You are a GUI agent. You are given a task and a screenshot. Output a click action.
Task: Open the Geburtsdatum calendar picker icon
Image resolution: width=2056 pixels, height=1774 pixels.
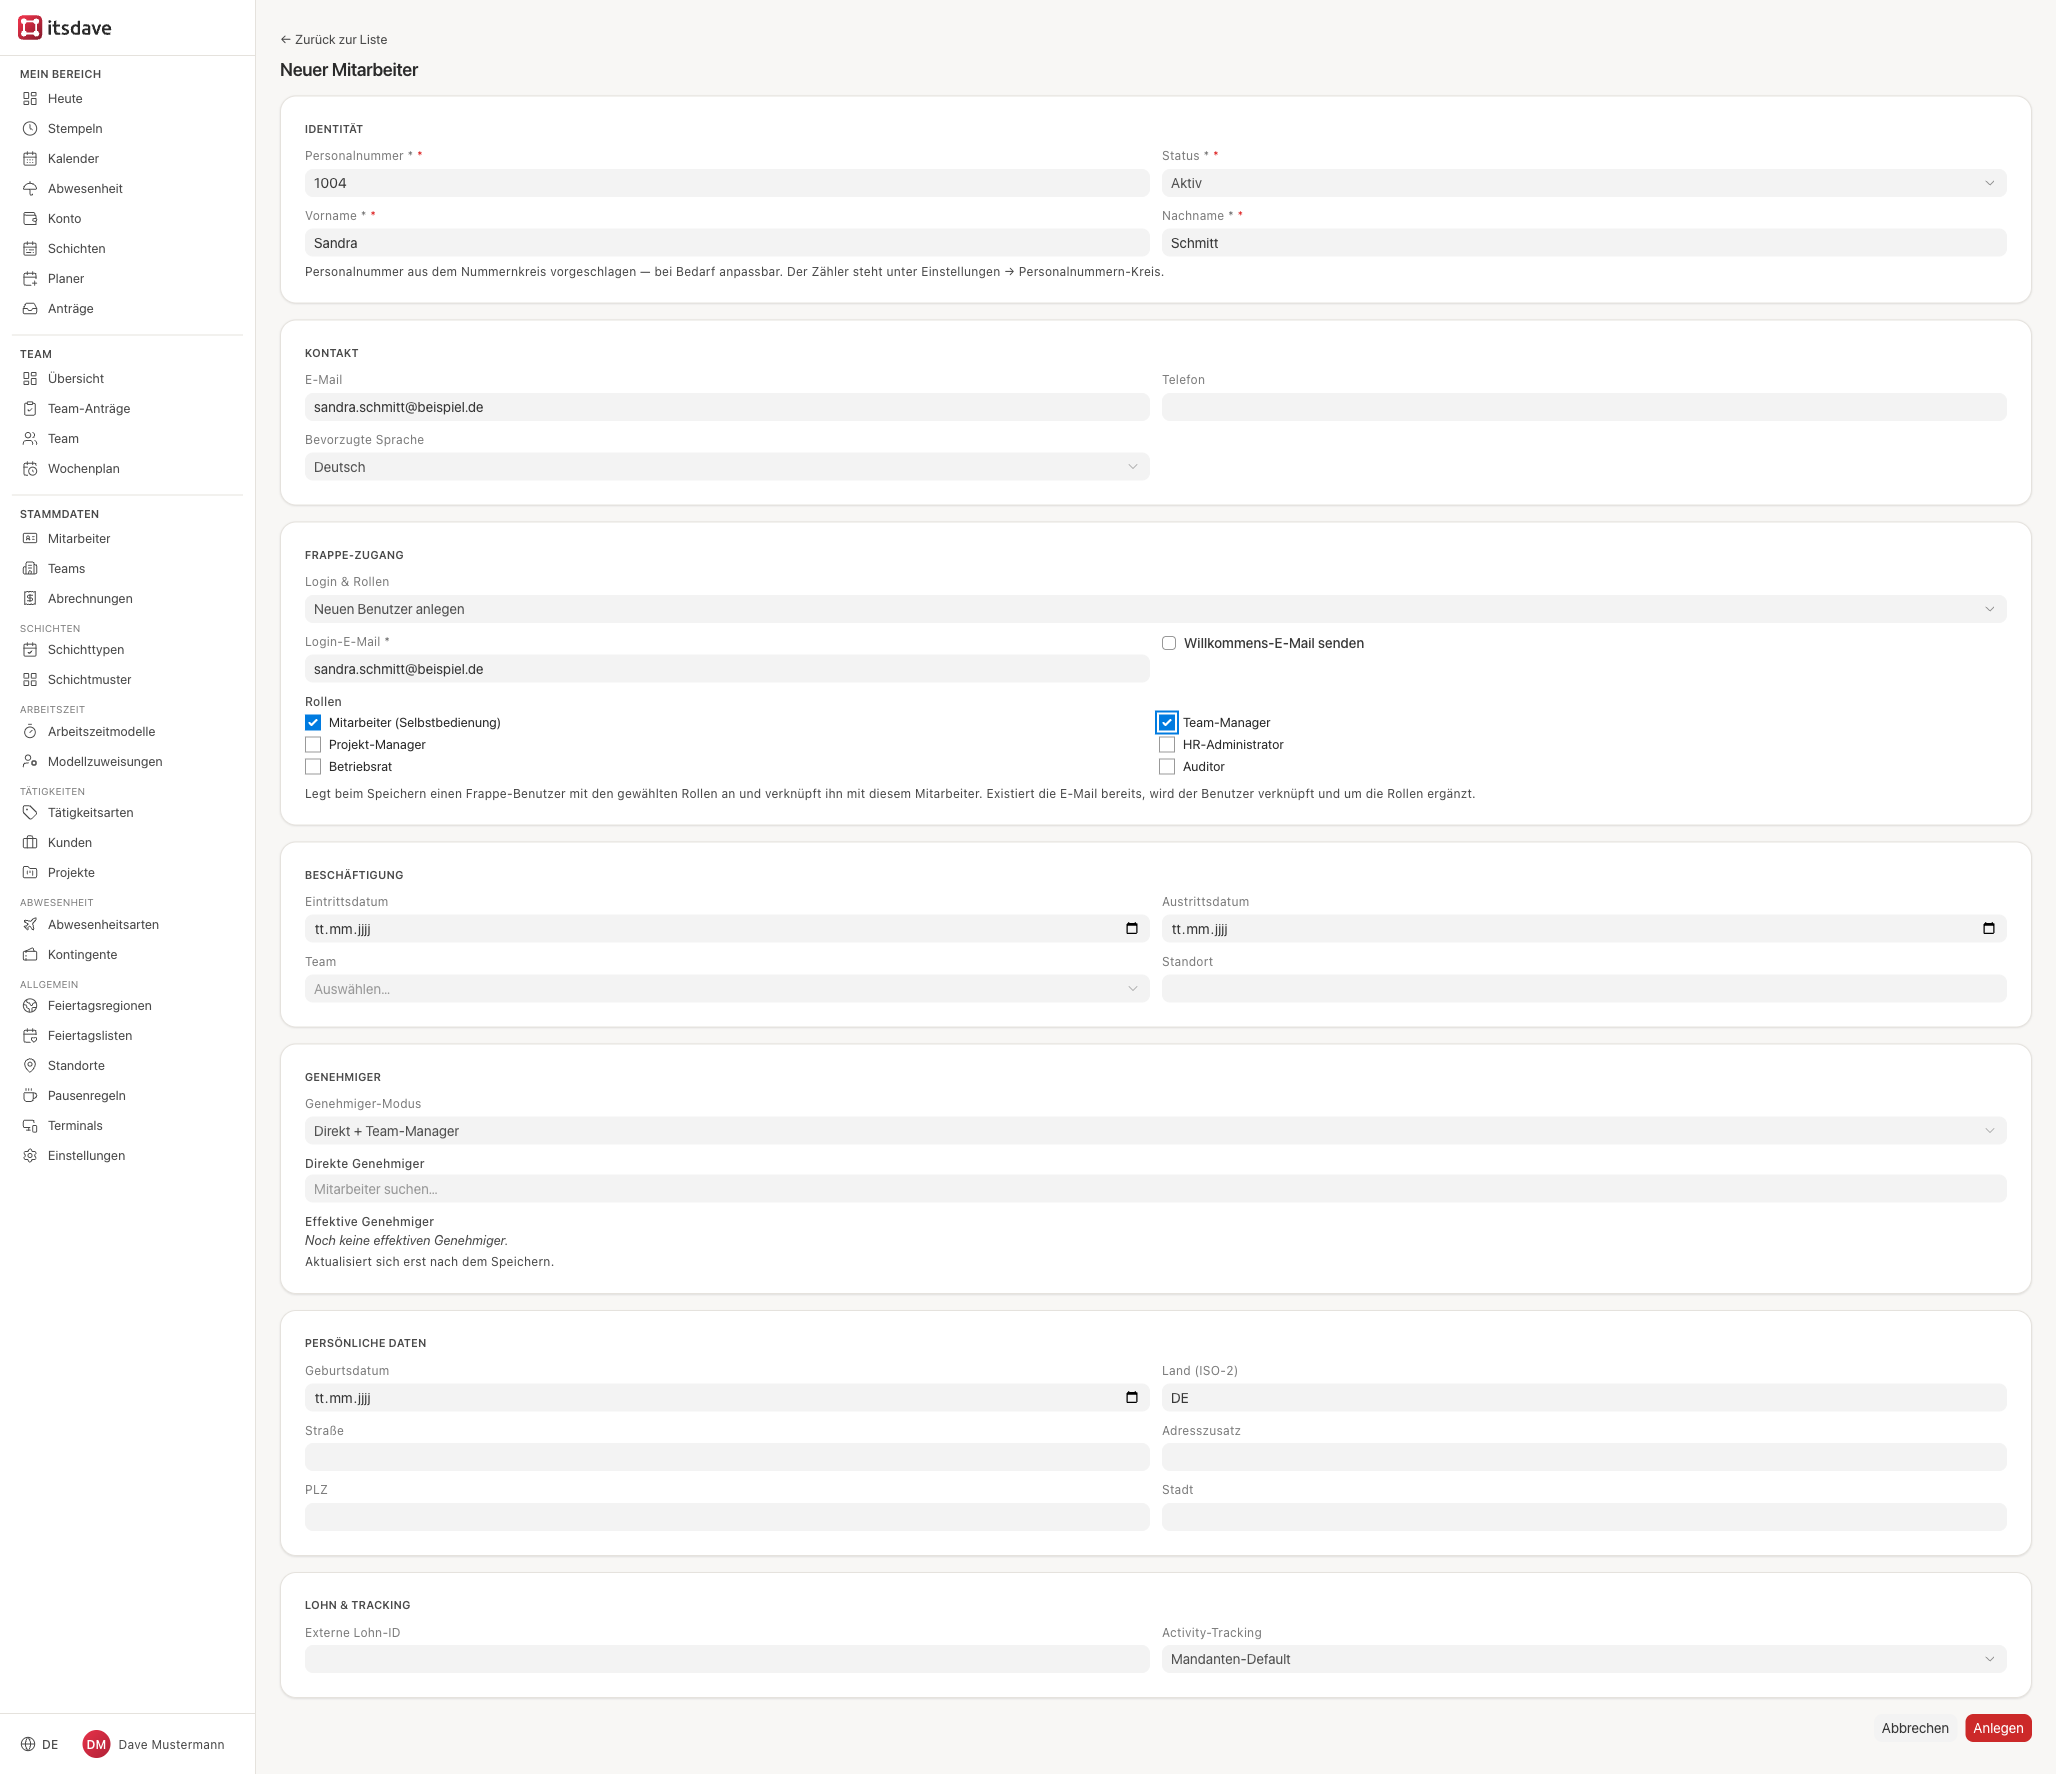point(1132,1398)
